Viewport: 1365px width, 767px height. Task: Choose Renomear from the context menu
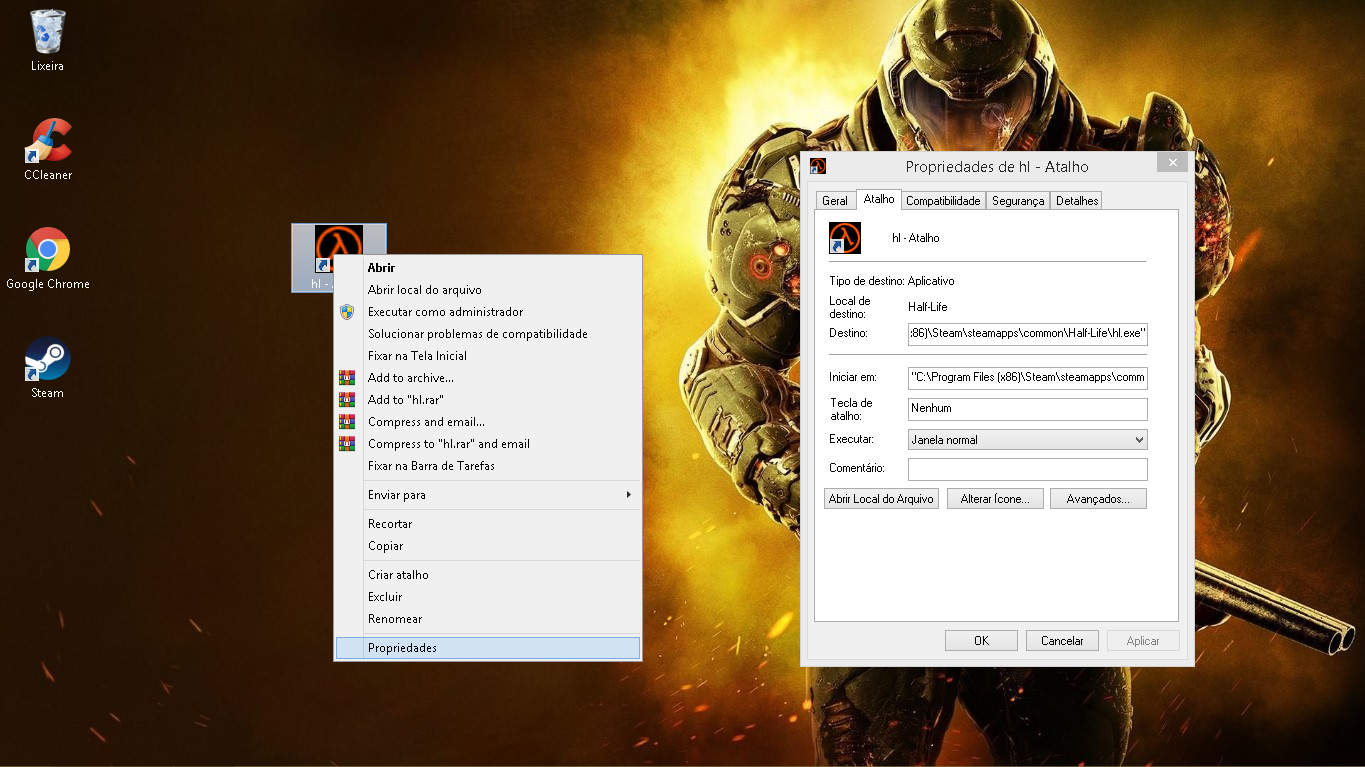pyautogui.click(x=488, y=619)
